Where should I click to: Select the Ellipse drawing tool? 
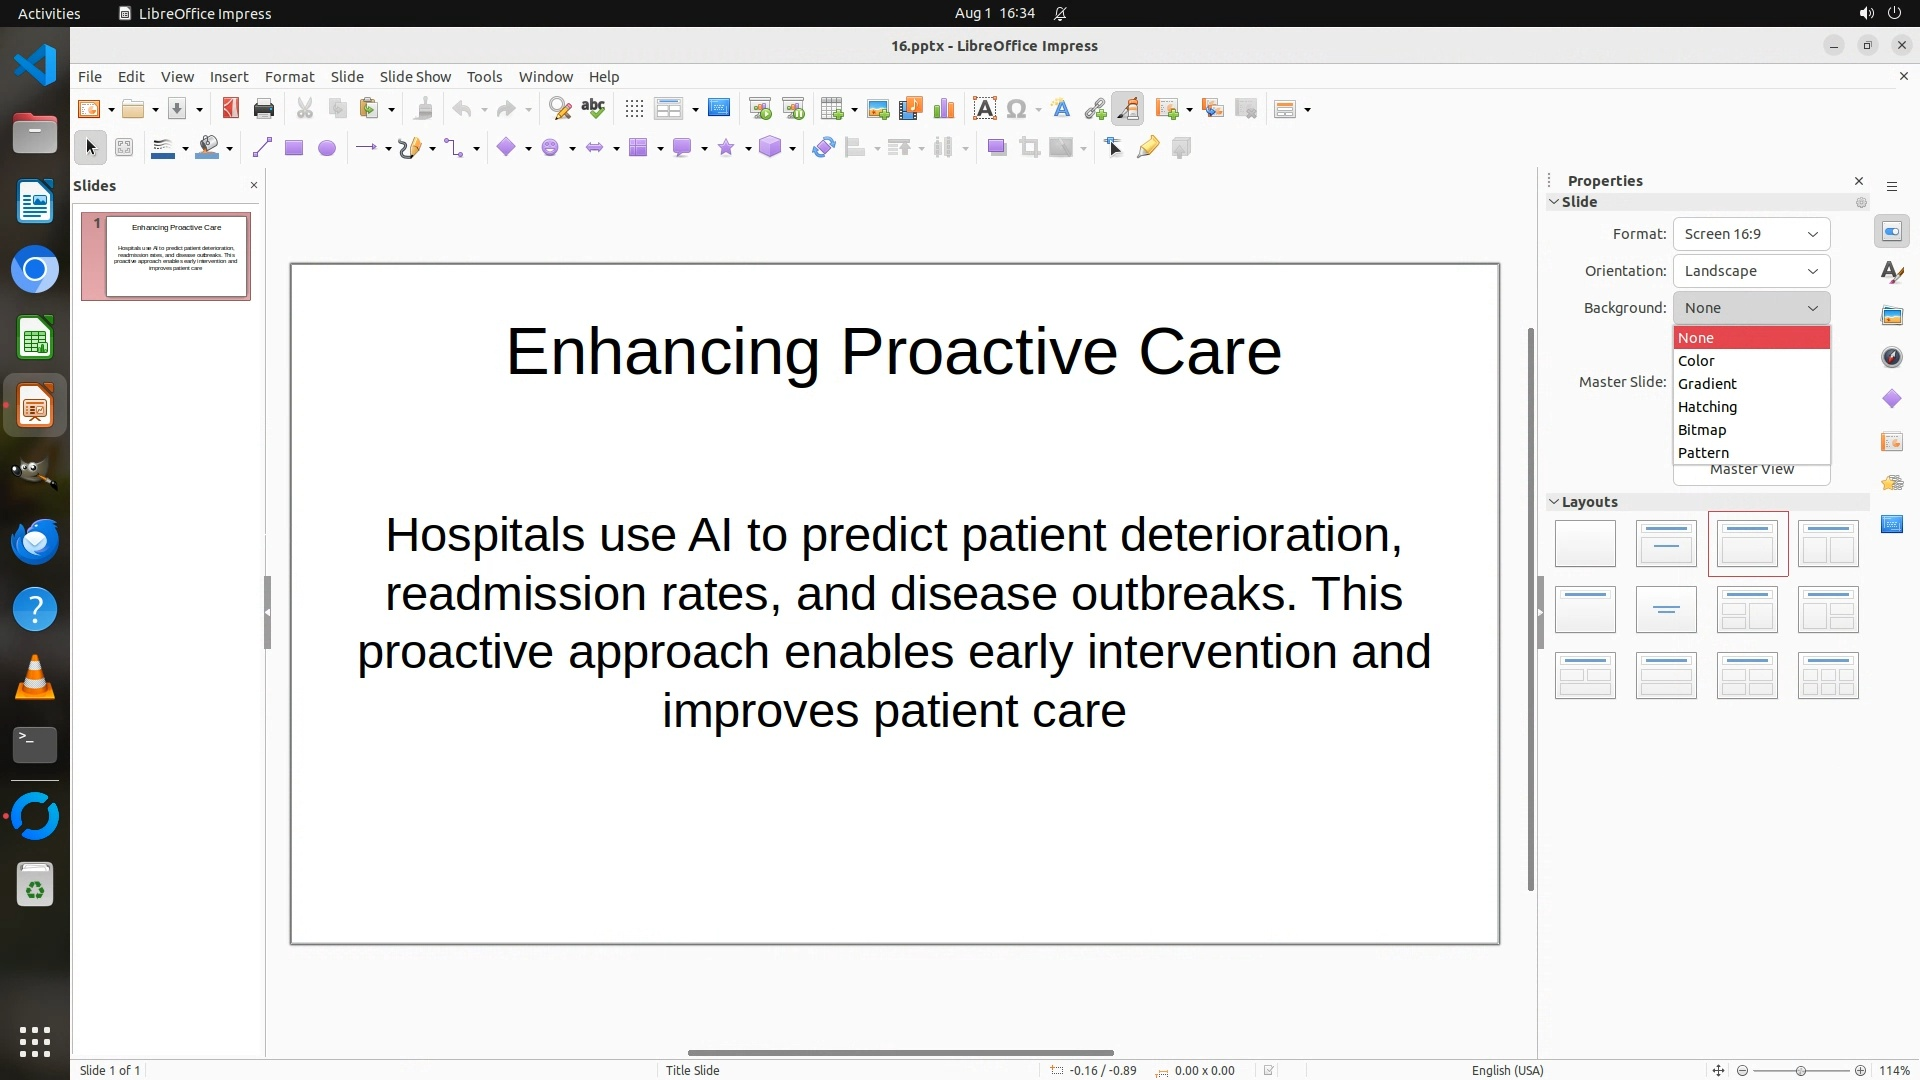(327, 148)
